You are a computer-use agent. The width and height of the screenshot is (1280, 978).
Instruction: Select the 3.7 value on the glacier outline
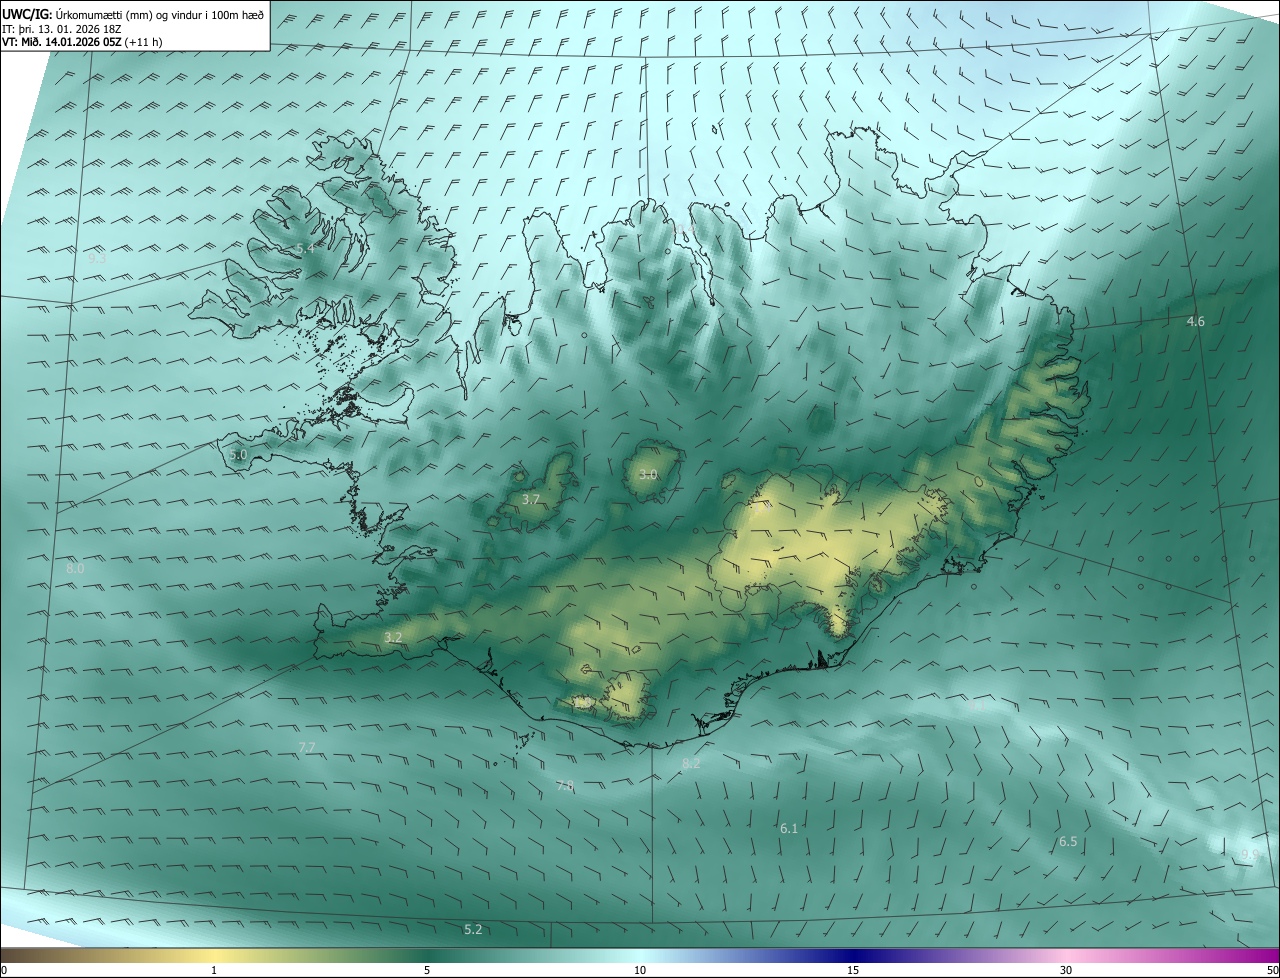(x=531, y=499)
